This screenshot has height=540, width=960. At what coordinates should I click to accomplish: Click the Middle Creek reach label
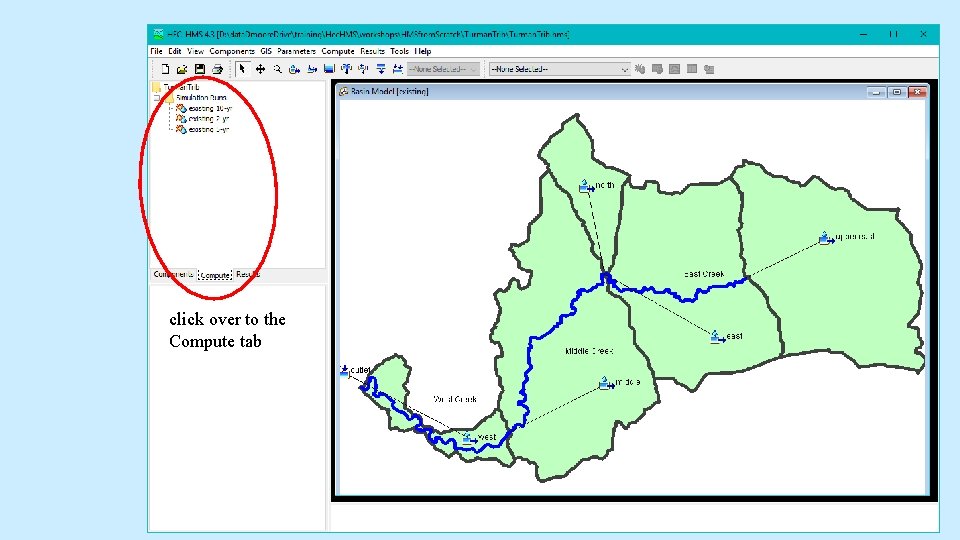pyautogui.click(x=589, y=351)
